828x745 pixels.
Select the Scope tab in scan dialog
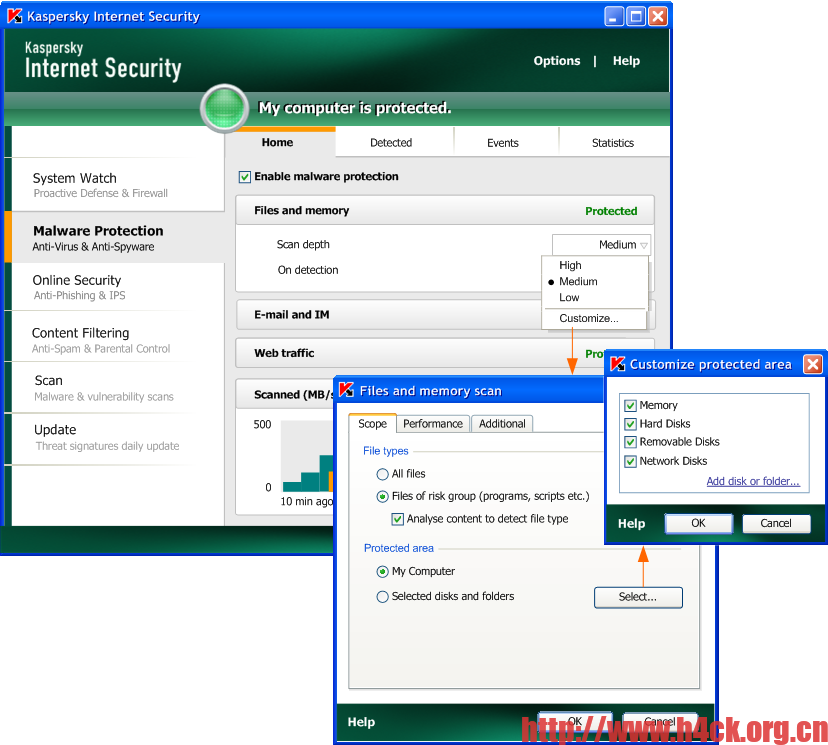[372, 423]
